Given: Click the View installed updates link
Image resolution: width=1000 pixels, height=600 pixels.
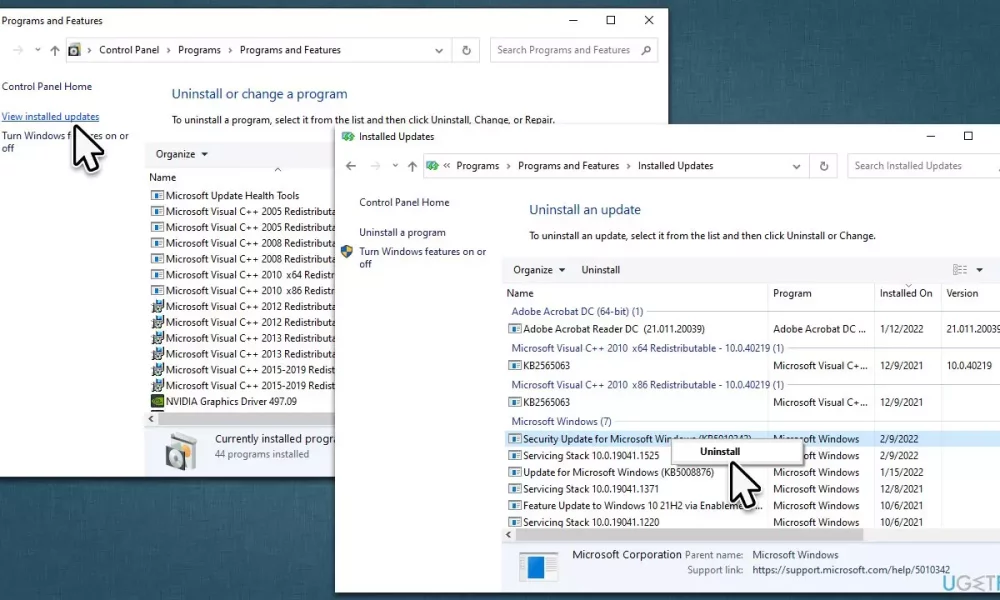Looking at the screenshot, I should pyautogui.click(x=50, y=117).
